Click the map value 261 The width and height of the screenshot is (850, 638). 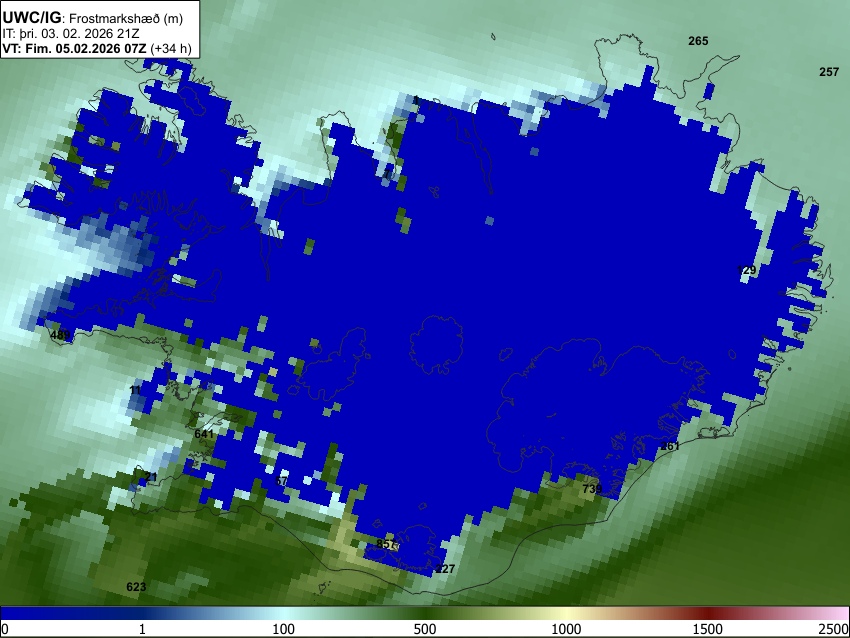point(670,446)
